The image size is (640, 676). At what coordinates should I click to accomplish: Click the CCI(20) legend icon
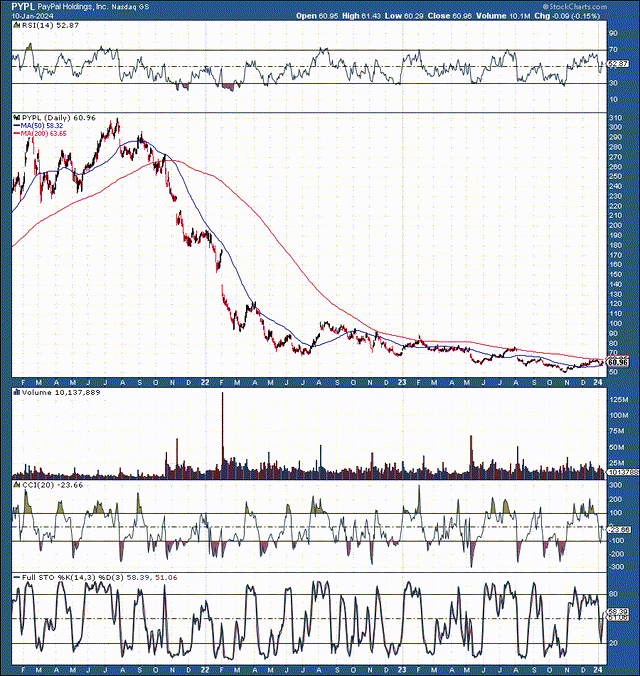(17, 485)
